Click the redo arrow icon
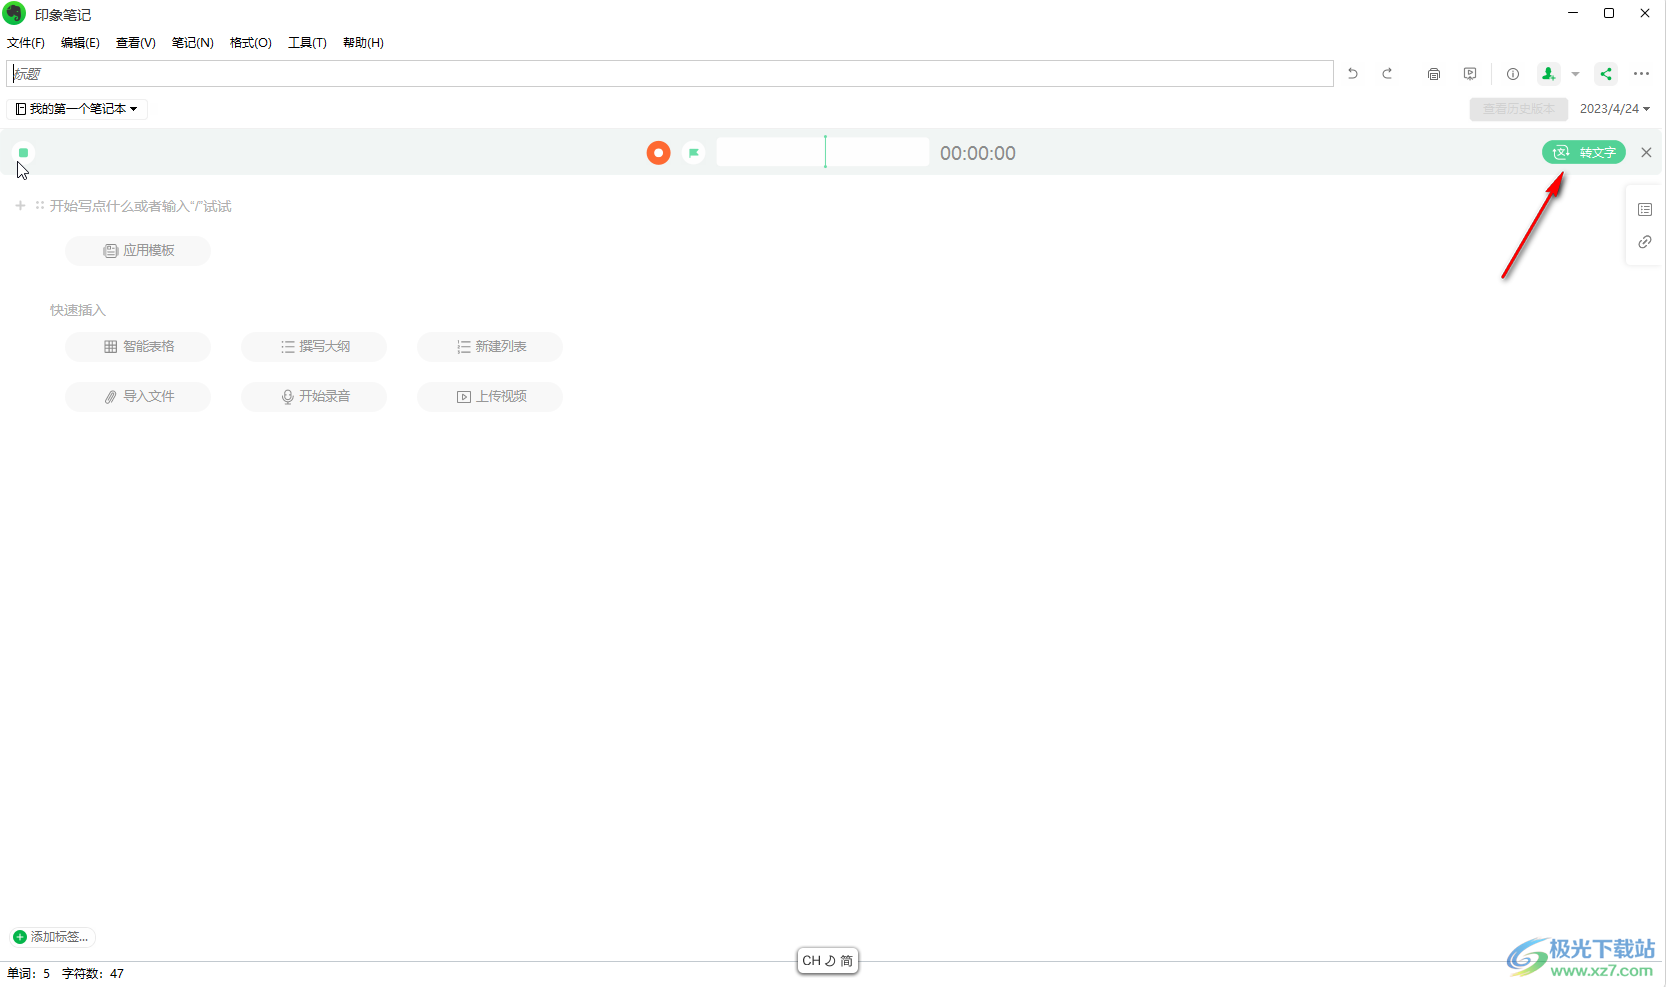 point(1387,74)
